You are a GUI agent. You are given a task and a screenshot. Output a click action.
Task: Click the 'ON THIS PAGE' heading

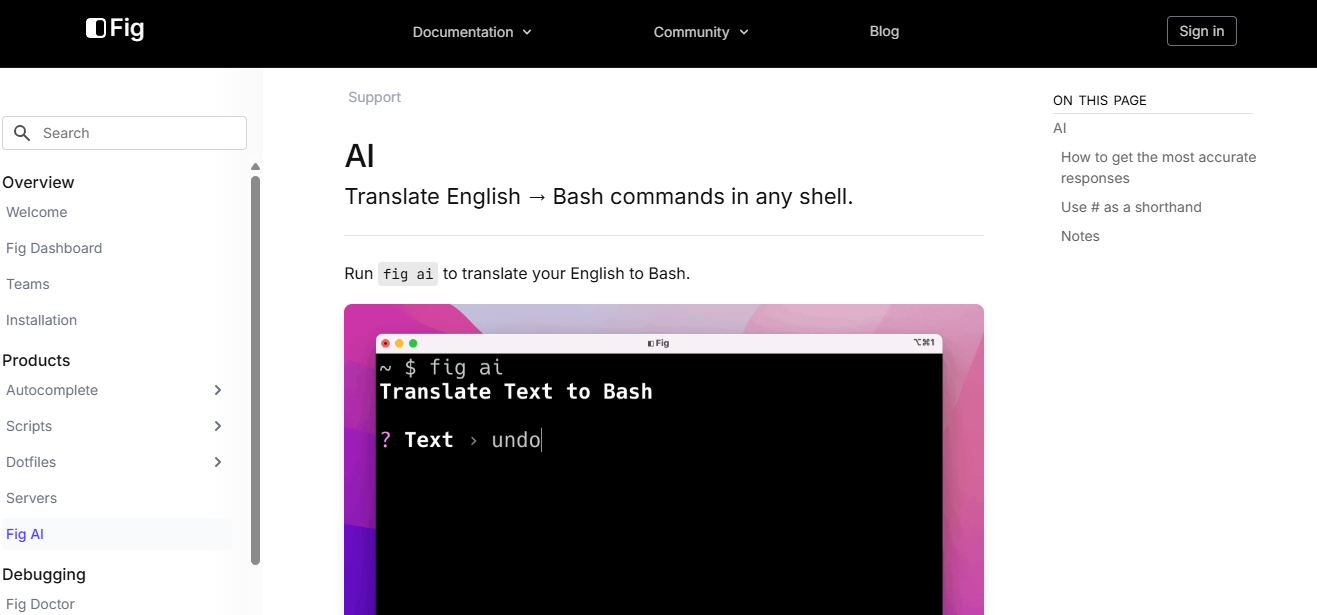coord(1100,100)
